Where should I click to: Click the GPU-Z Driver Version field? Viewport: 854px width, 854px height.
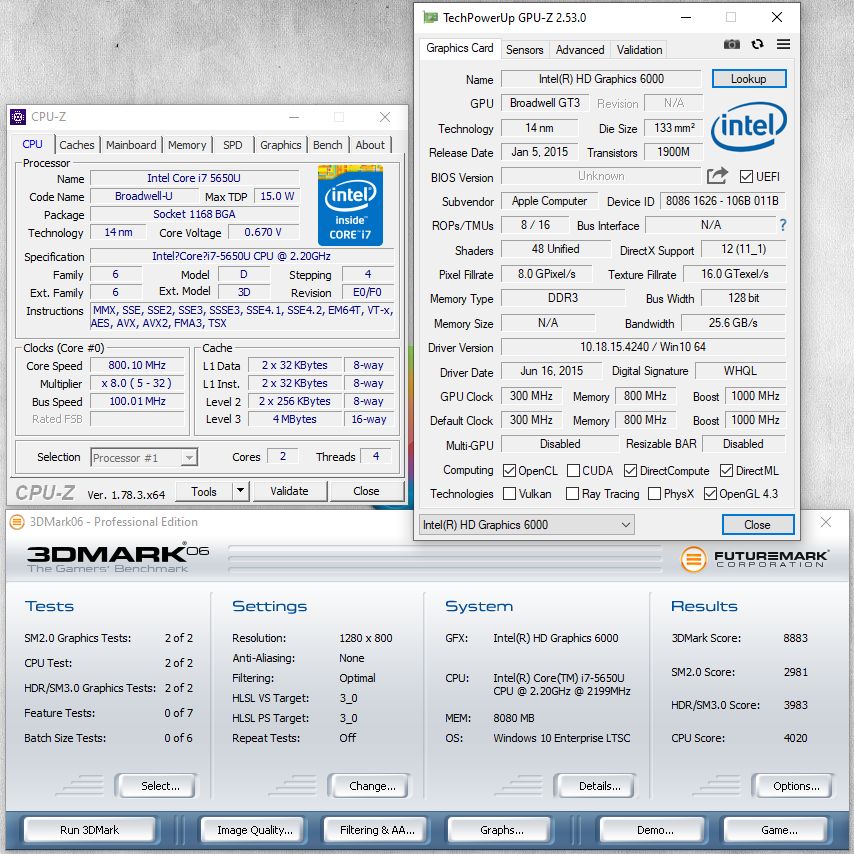point(643,347)
